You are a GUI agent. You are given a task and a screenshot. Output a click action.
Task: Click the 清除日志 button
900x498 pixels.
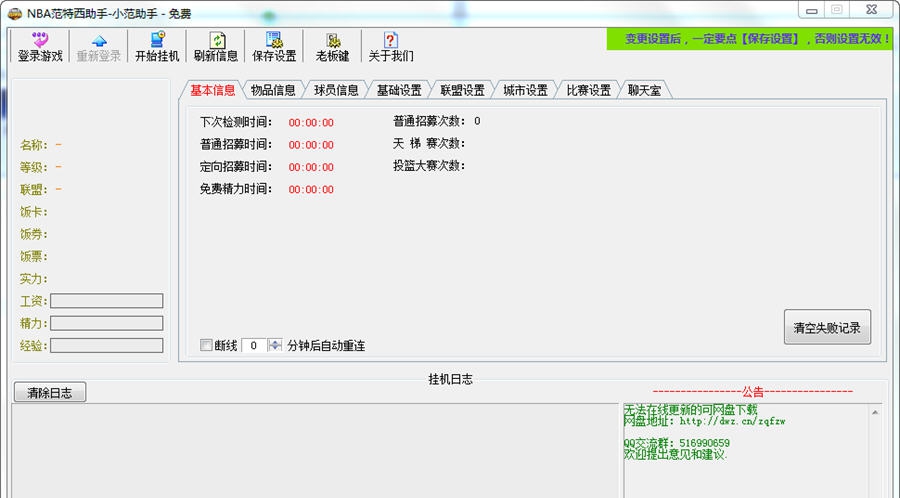[x=50, y=393]
